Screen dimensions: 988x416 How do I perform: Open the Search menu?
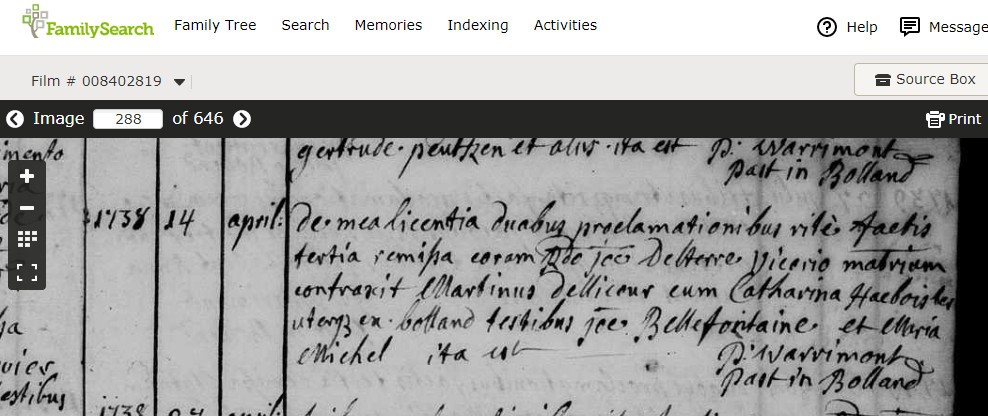(x=306, y=25)
